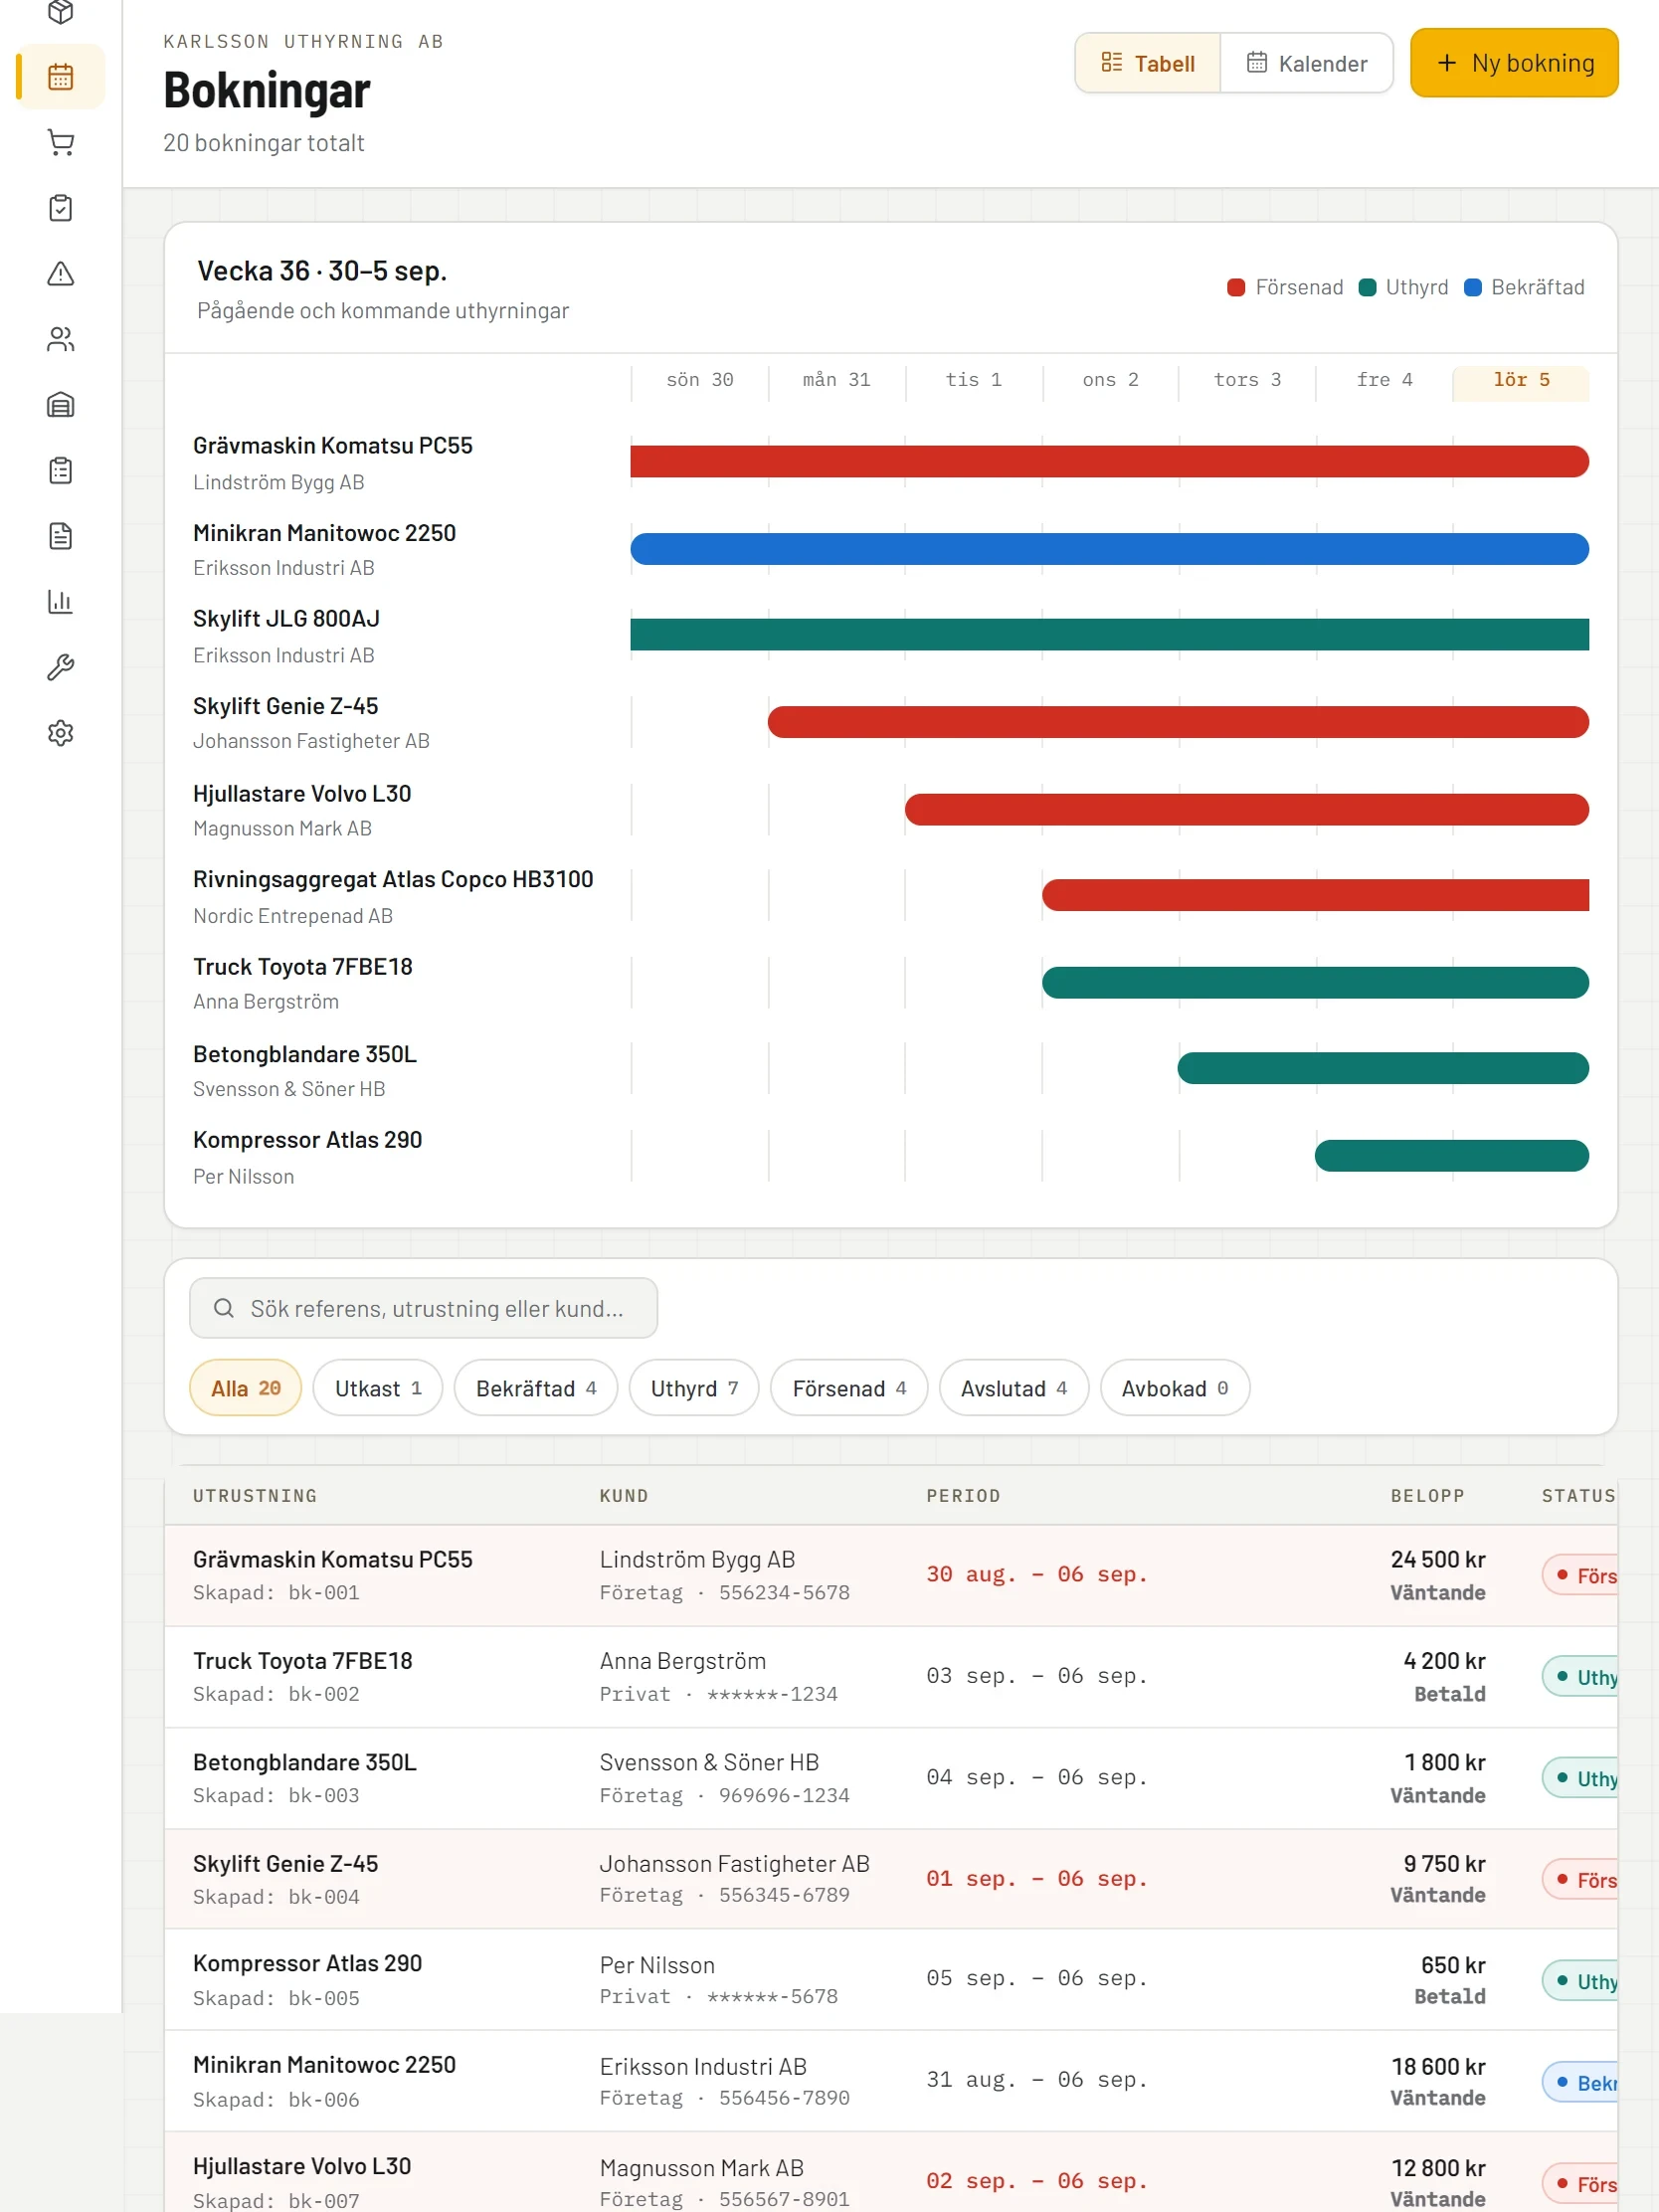Filter by Utkast status chip
This screenshot has height=2212, width=1659.
pos(378,1388)
